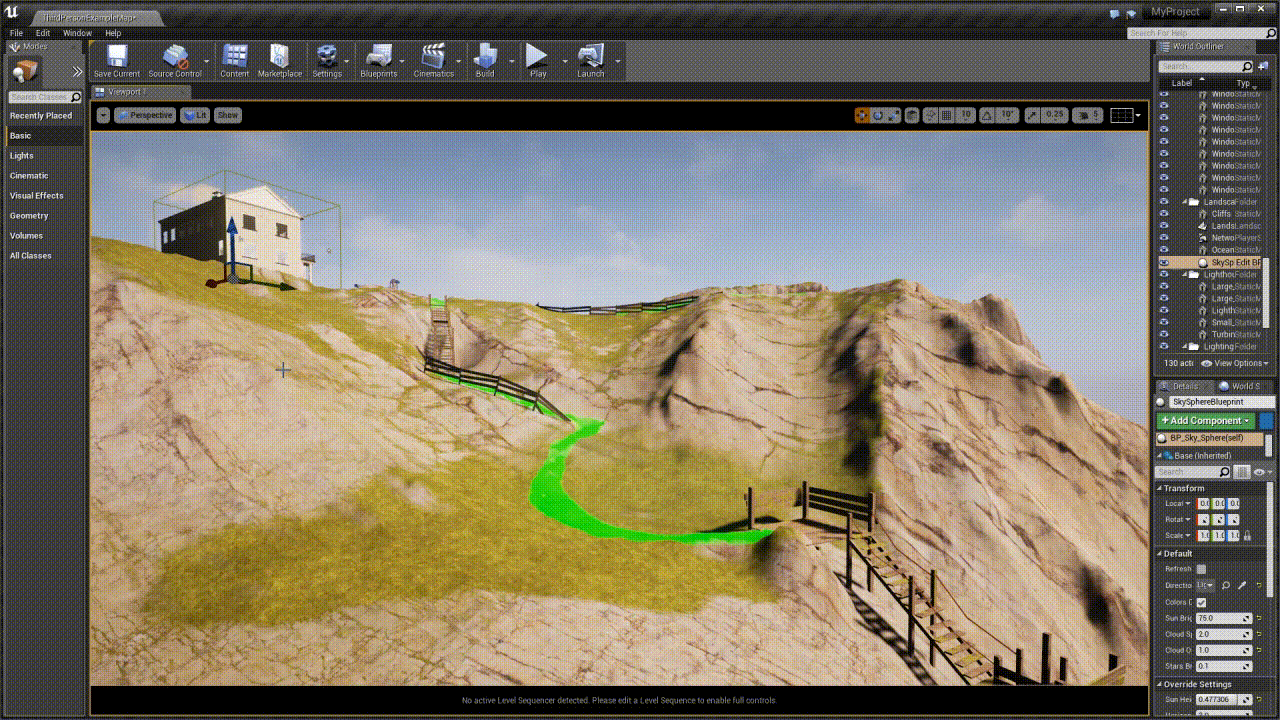Image resolution: width=1280 pixels, height=720 pixels.
Task: Select the rotate gizmo tool in viewport
Action: tap(878, 115)
